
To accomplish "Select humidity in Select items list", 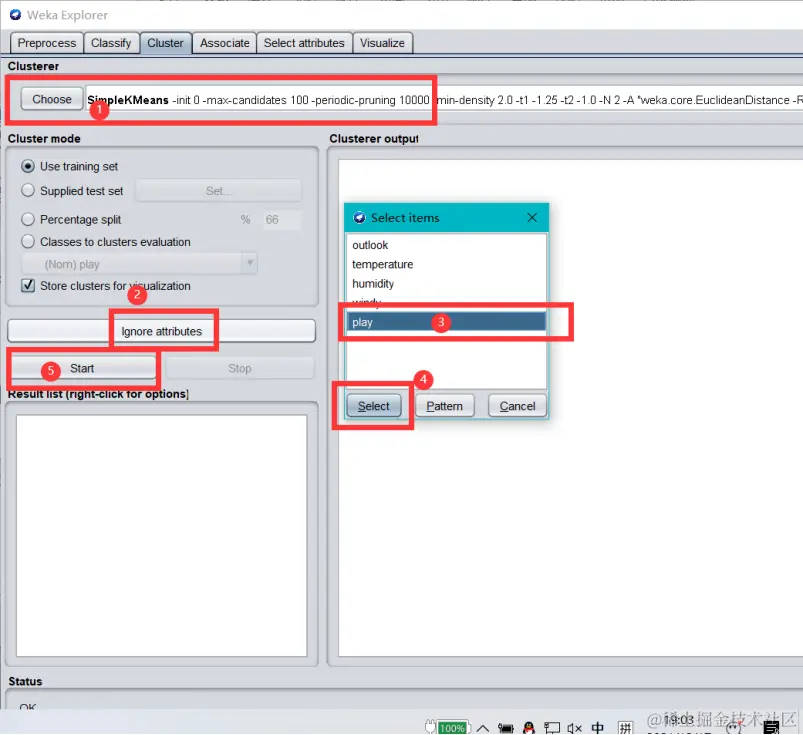I will (446, 284).
